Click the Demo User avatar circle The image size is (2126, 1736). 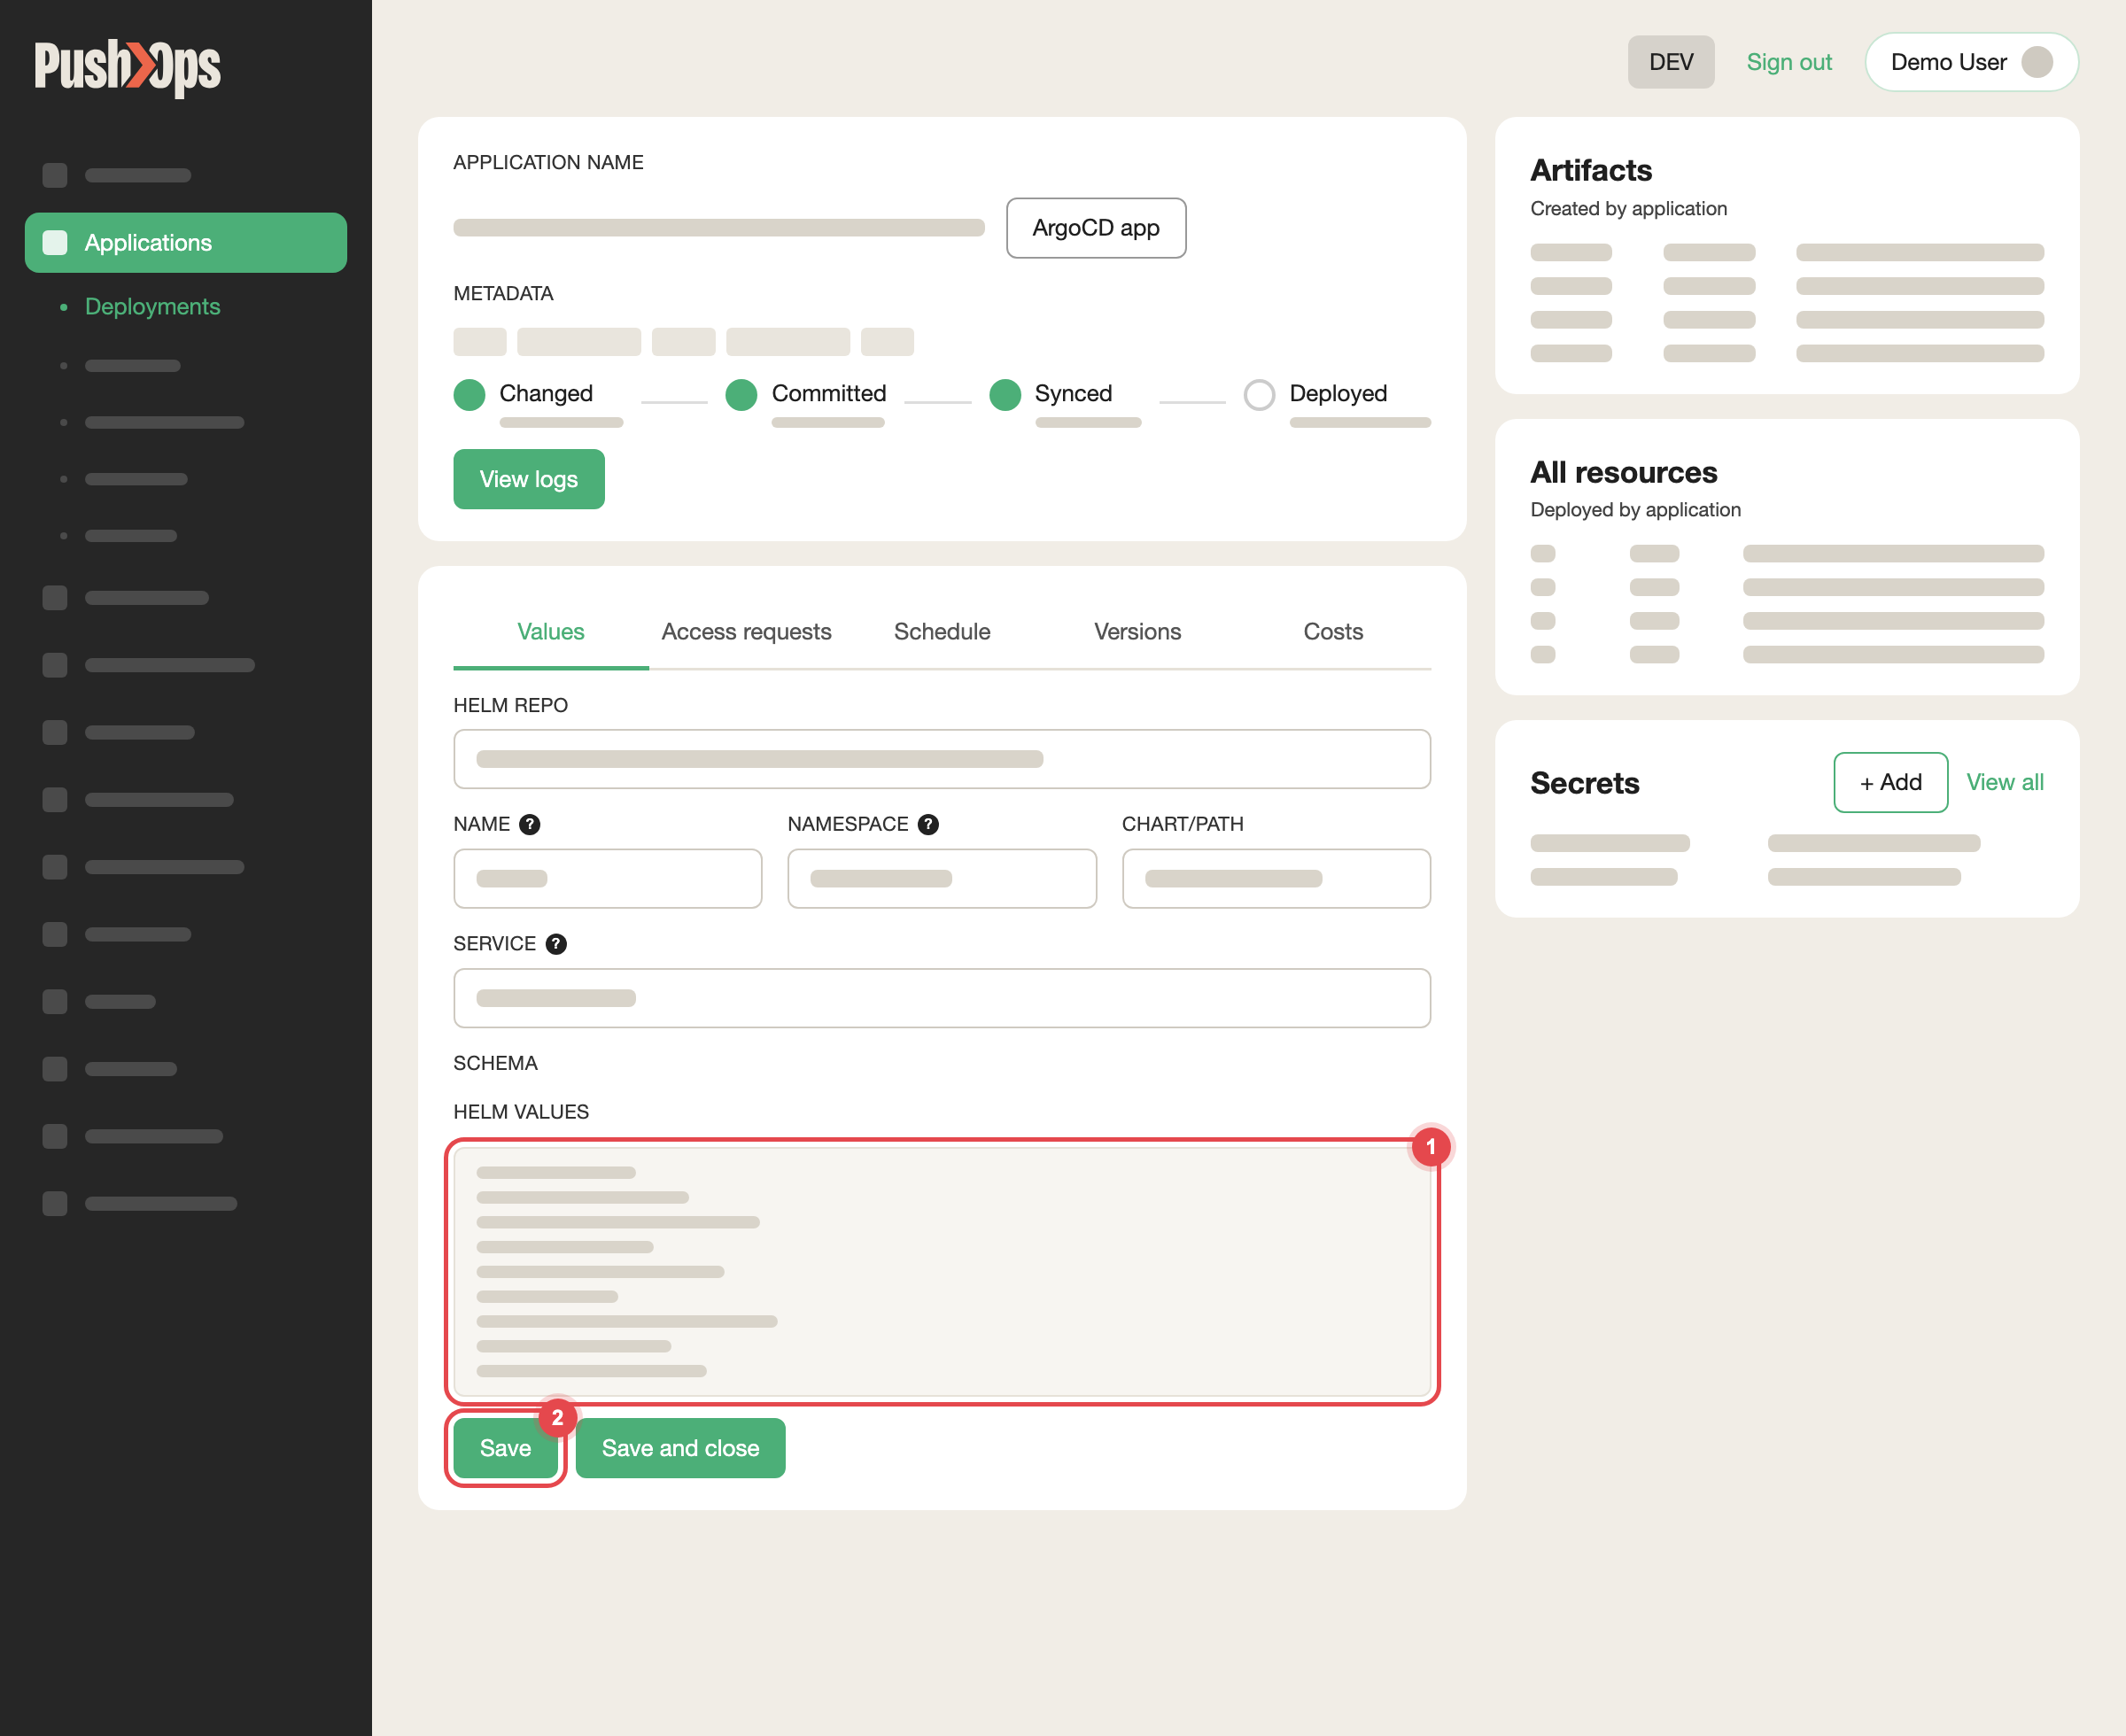point(2037,62)
